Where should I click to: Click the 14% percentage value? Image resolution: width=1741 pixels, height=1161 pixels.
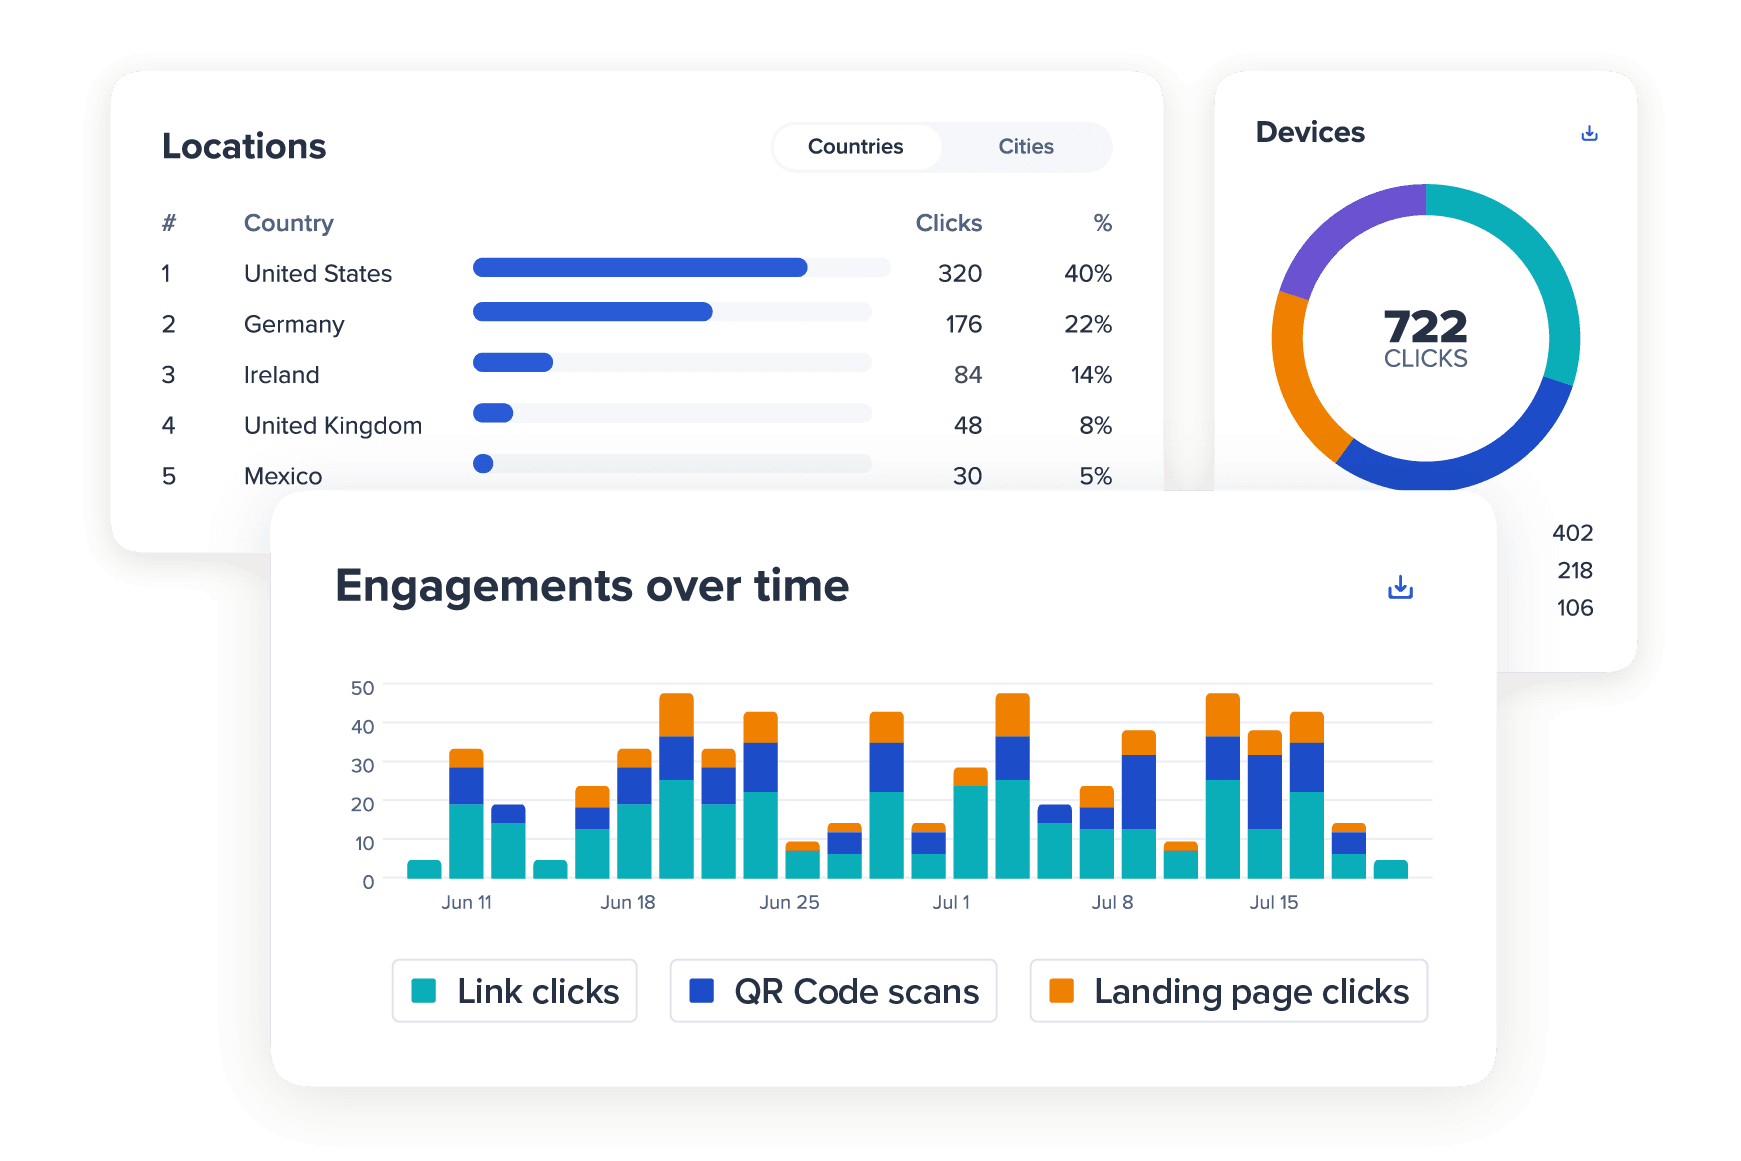point(1091,375)
